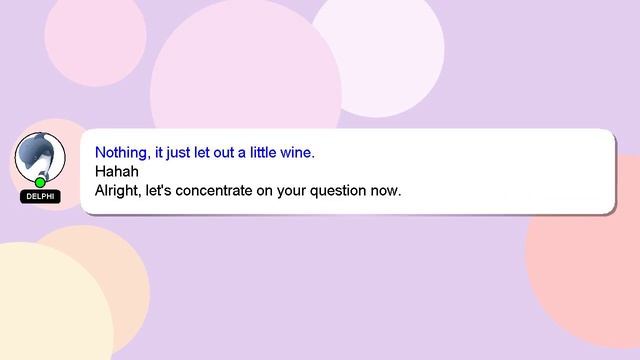Select the DELPHI name label
Viewport: 640px width, 360px height.
tap(40, 196)
